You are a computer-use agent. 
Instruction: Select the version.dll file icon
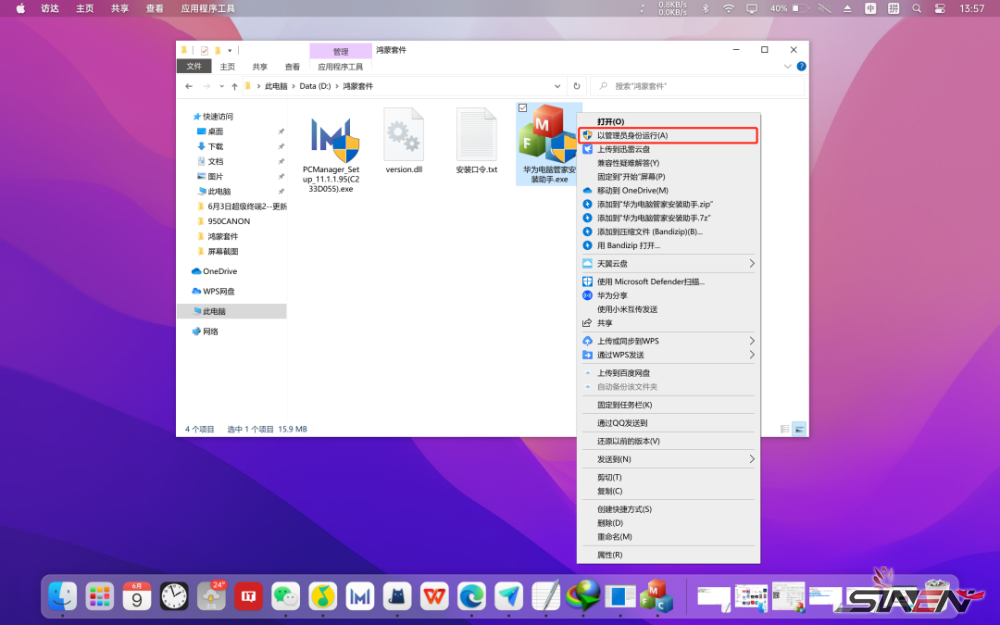coord(404,135)
